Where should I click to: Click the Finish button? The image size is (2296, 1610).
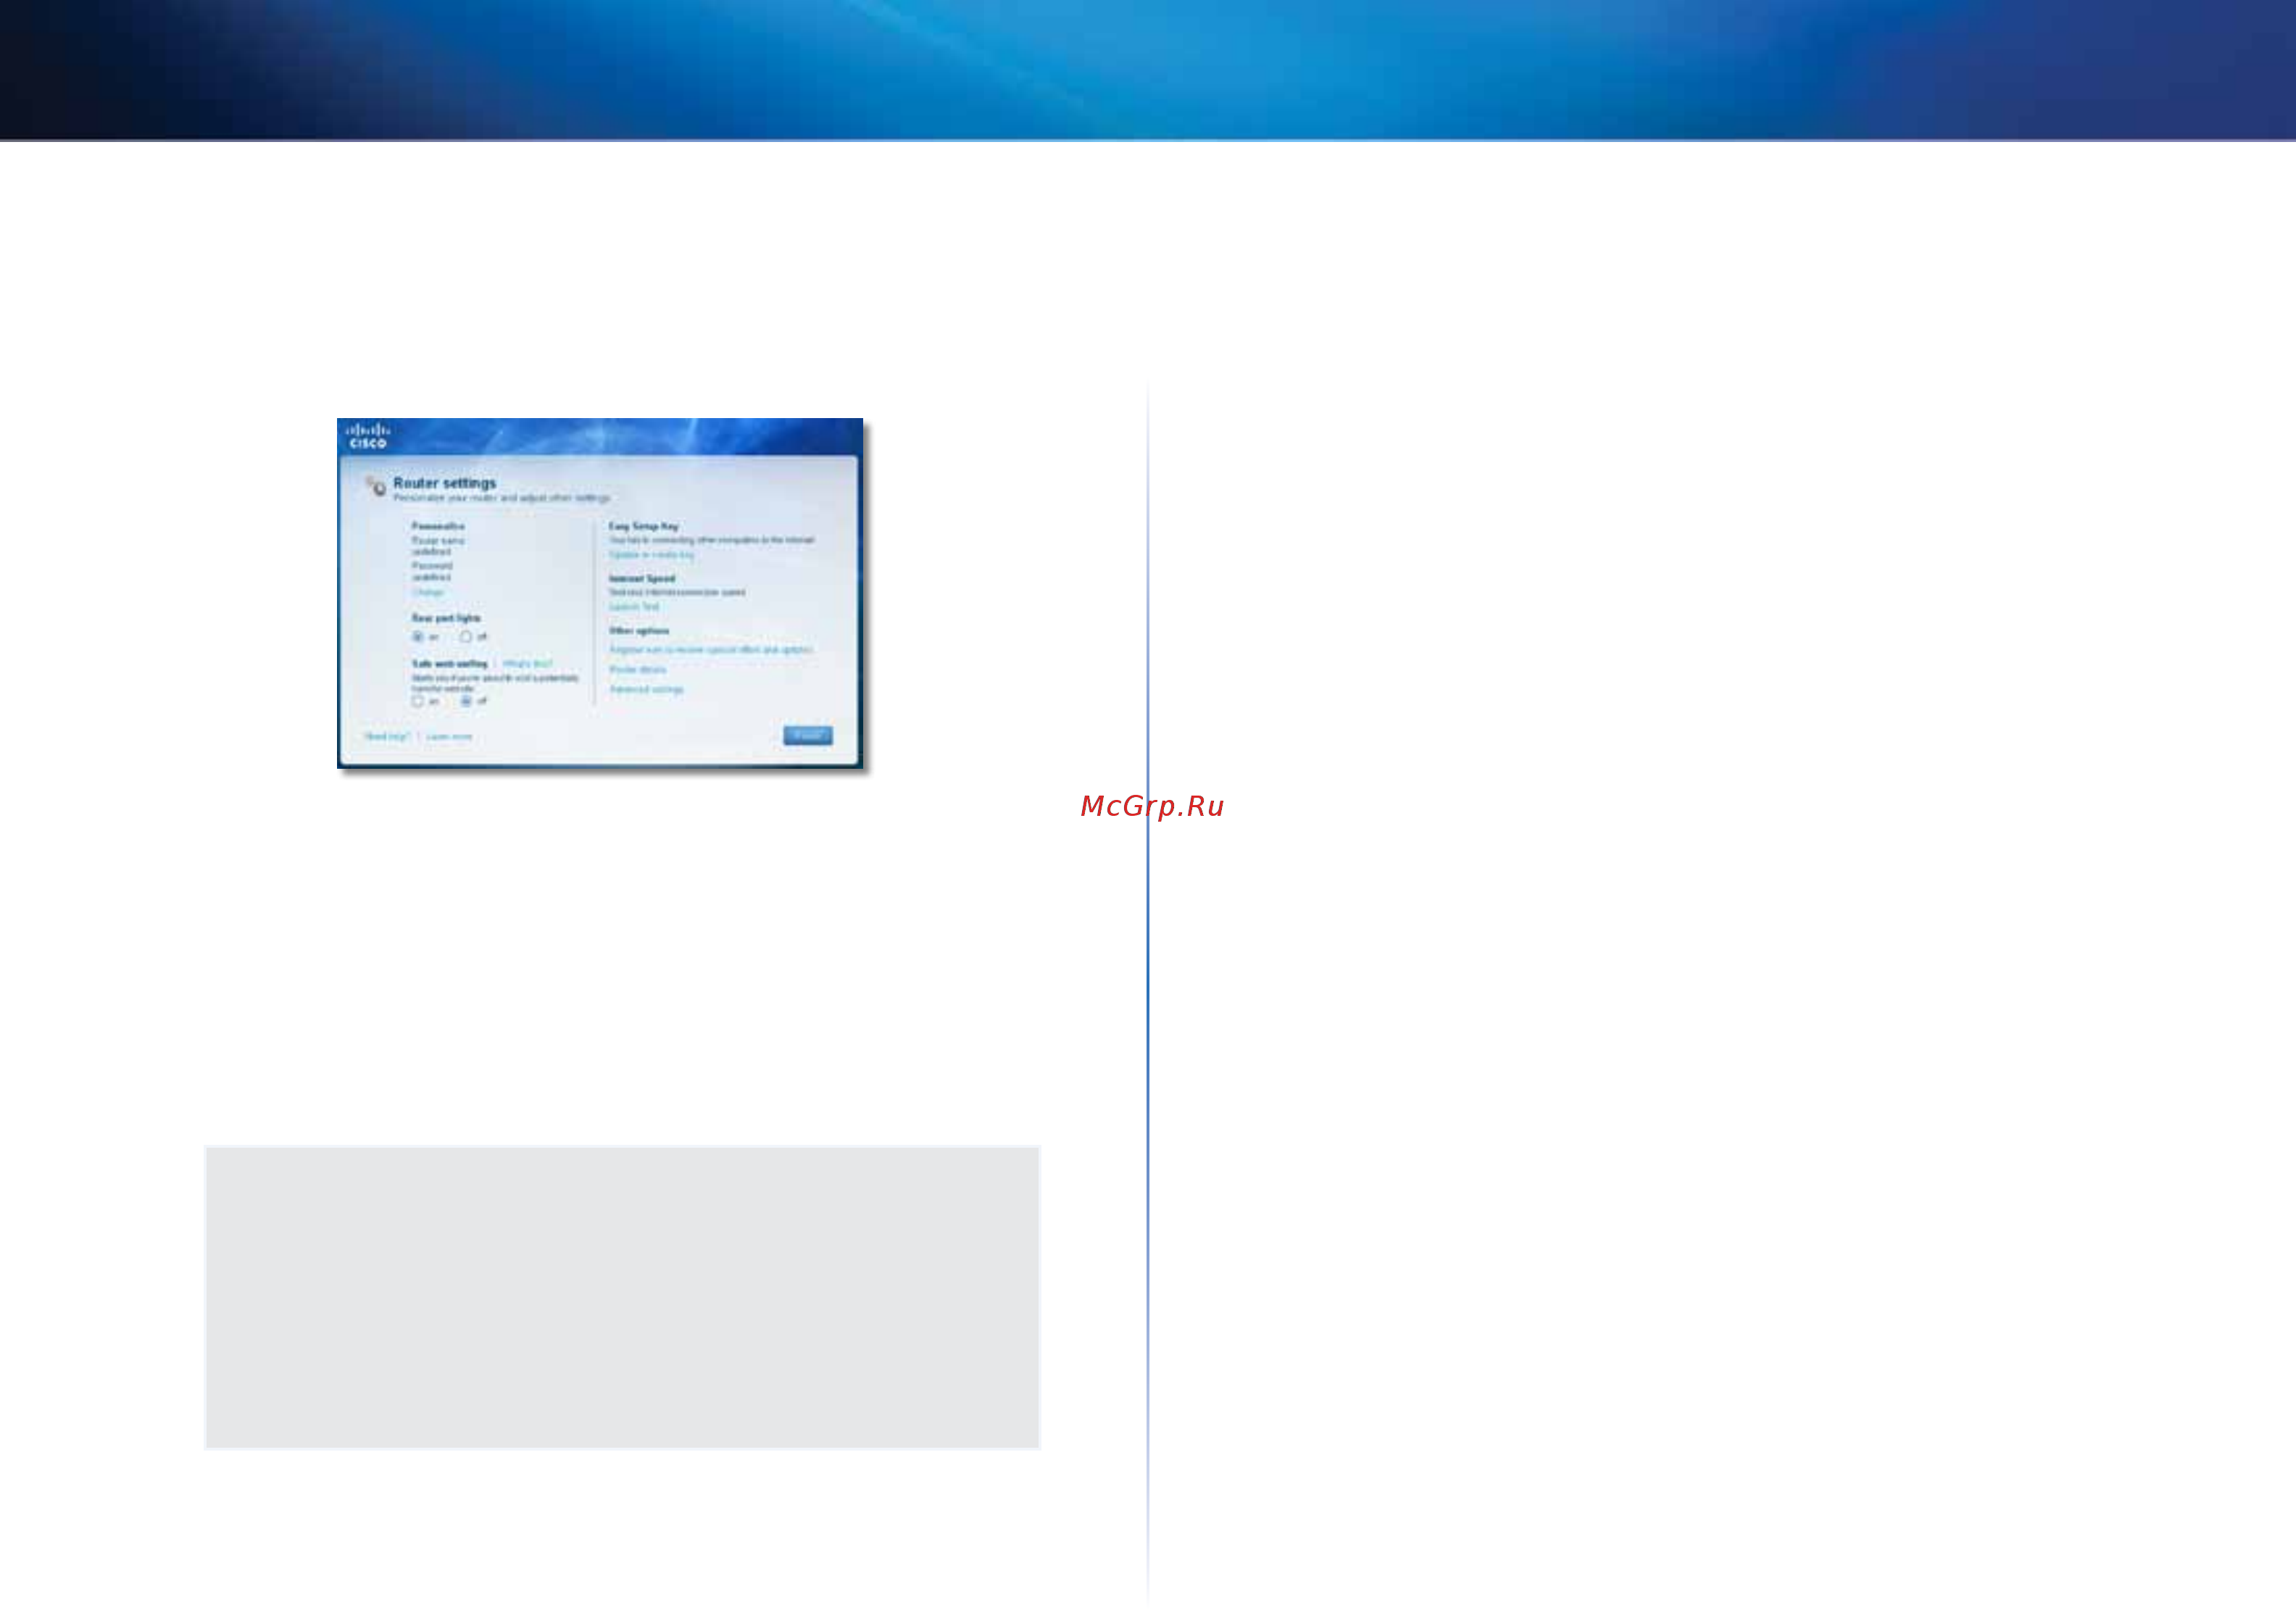(808, 736)
